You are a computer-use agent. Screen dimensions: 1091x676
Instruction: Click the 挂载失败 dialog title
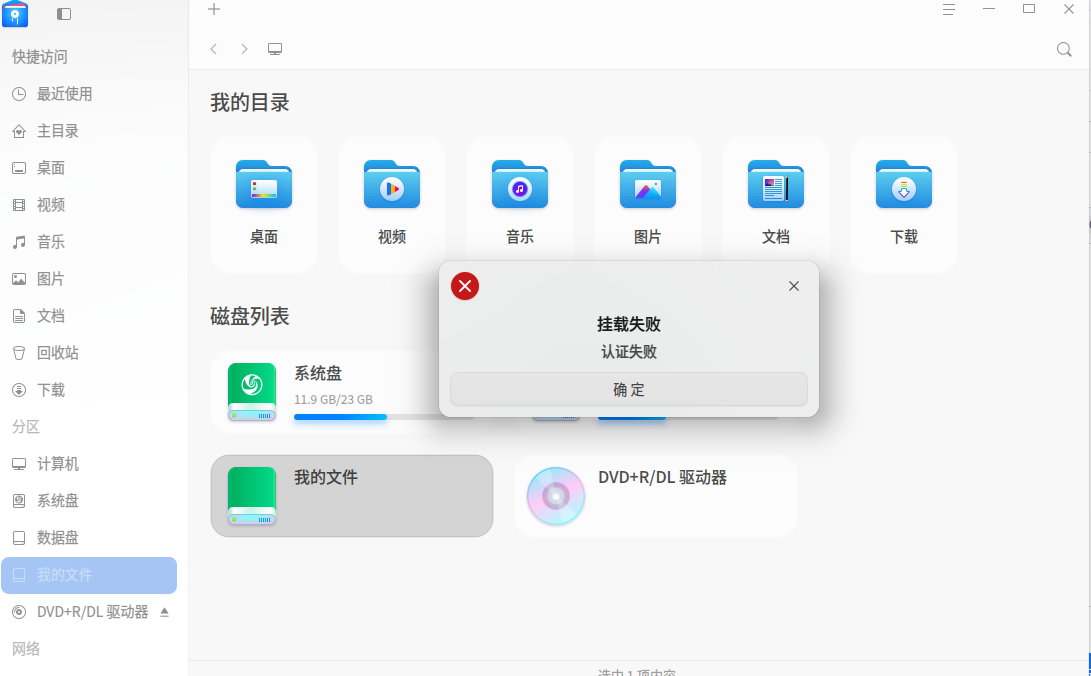(629, 324)
